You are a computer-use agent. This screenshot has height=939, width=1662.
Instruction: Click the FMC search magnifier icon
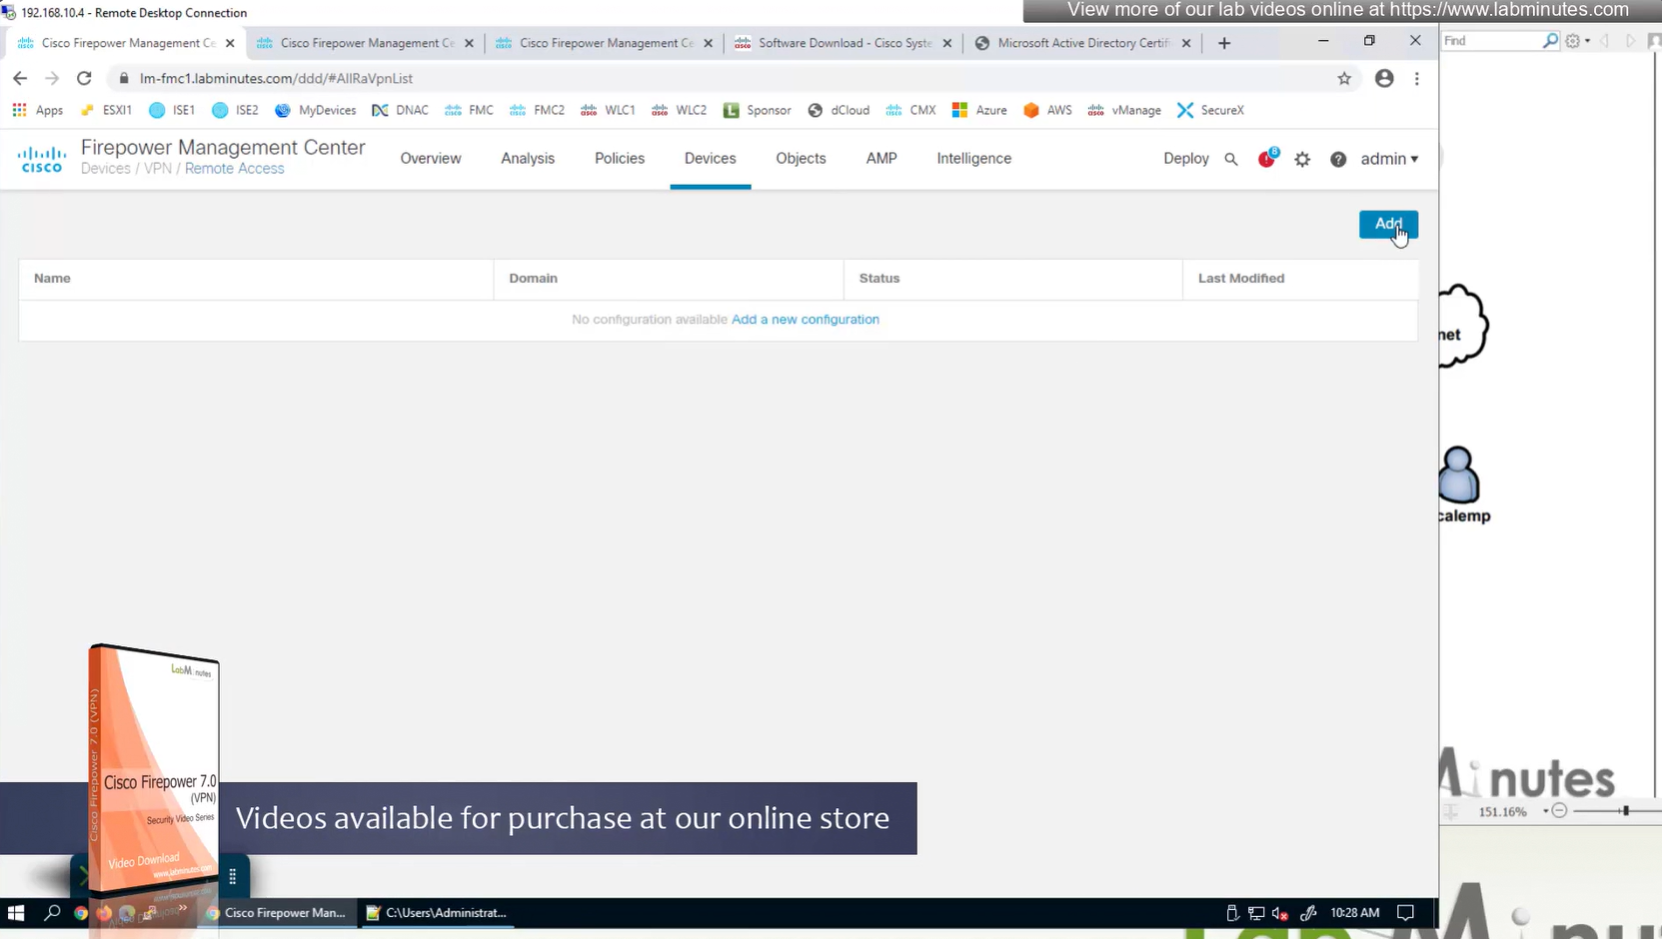click(x=1231, y=159)
